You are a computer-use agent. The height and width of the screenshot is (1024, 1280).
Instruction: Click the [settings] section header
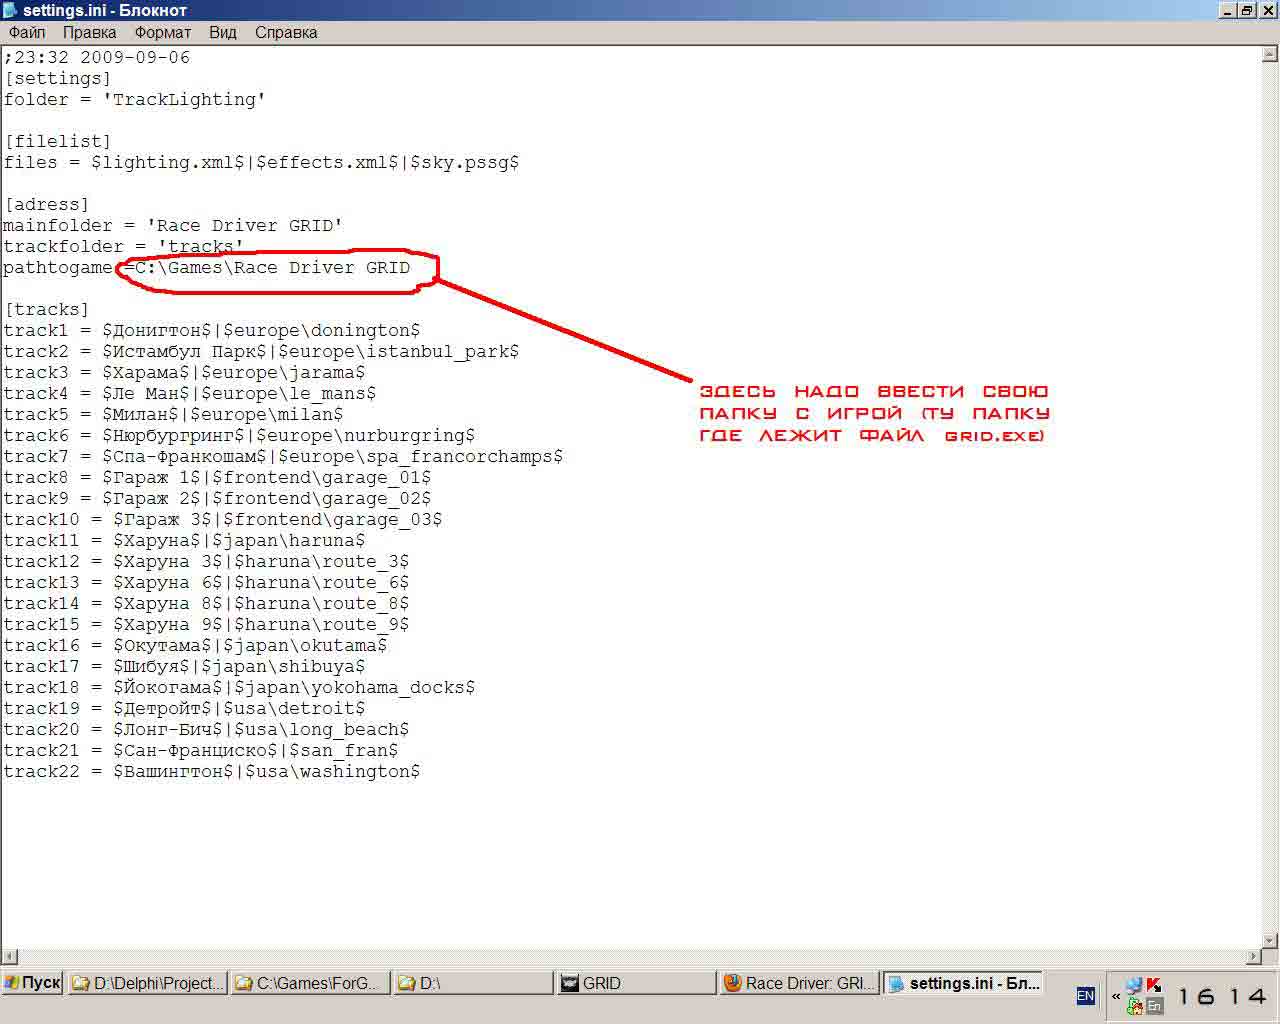click(x=58, y=78)
